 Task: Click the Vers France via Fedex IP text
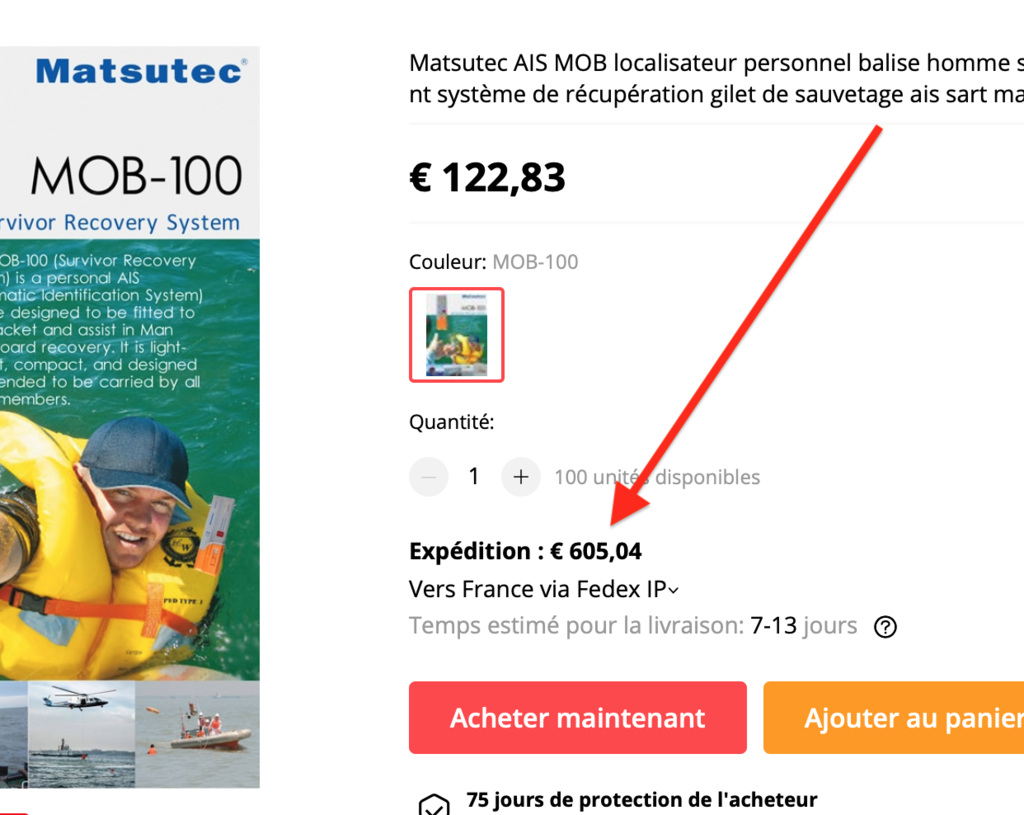coord(537,589)
